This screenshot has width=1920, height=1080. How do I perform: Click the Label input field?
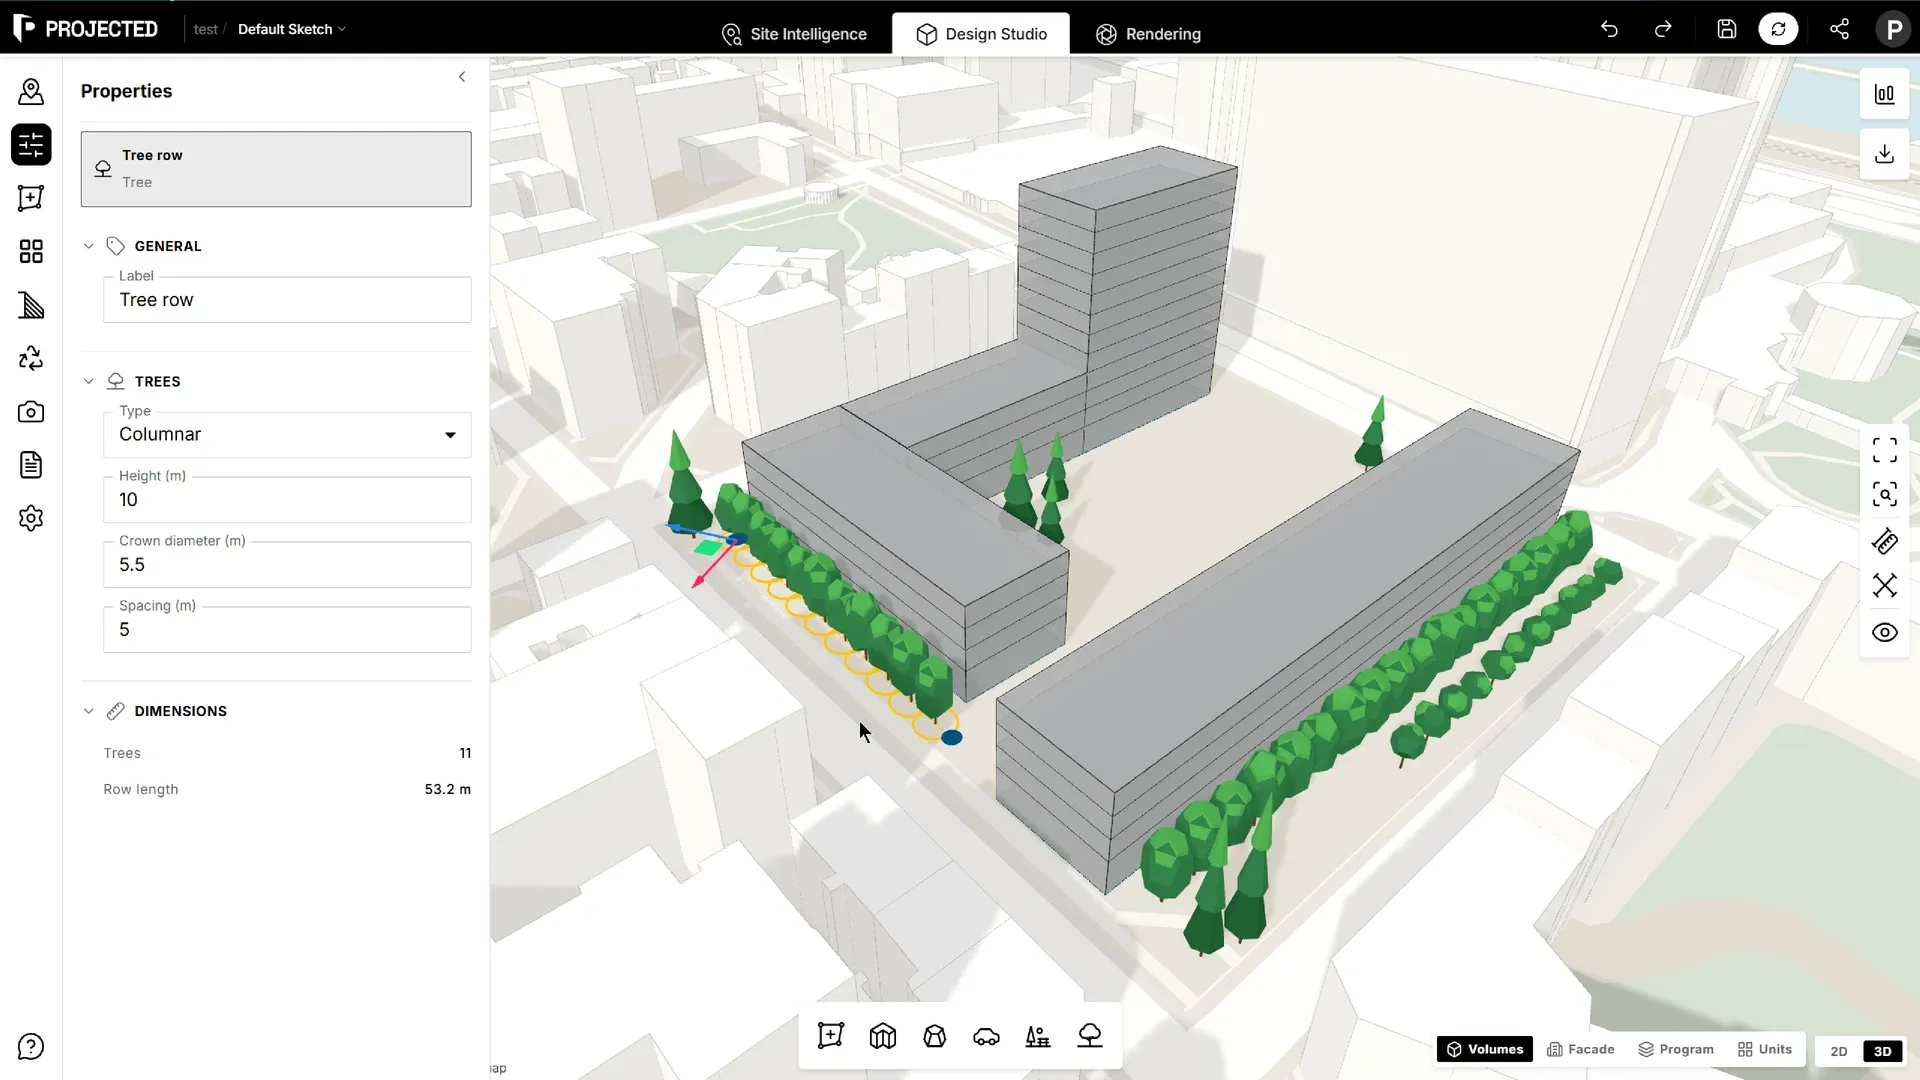287,300
